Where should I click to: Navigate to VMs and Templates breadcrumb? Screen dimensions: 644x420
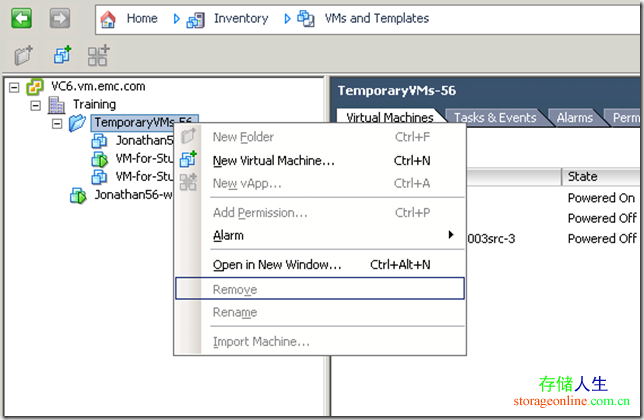376,18
